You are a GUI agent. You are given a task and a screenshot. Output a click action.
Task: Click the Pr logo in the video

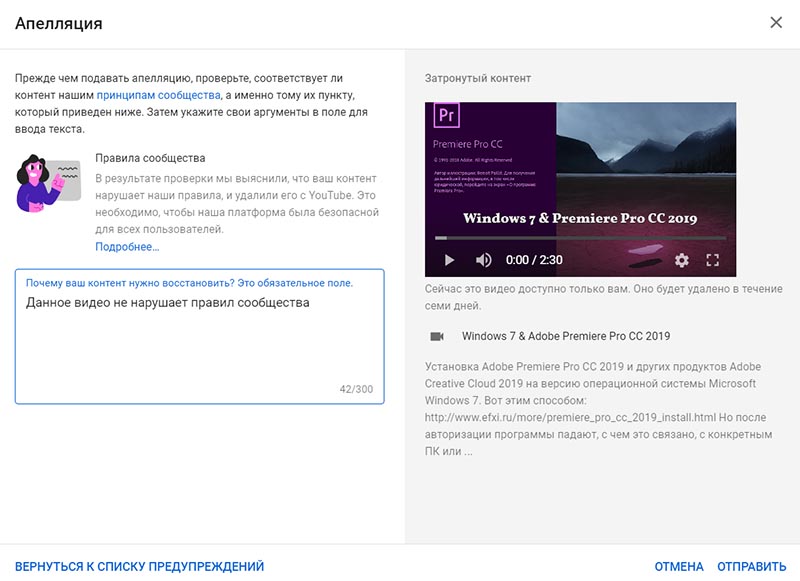pyautogui.click(x=446, y=115)
